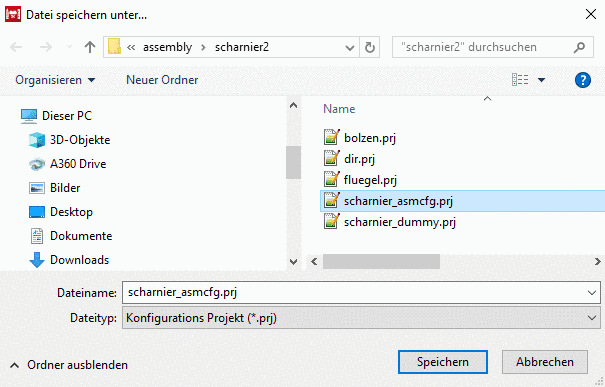The height and width of the screenshot is (387, 605).
Task: Click the bolzen.prj file icon
Action: 332,137
